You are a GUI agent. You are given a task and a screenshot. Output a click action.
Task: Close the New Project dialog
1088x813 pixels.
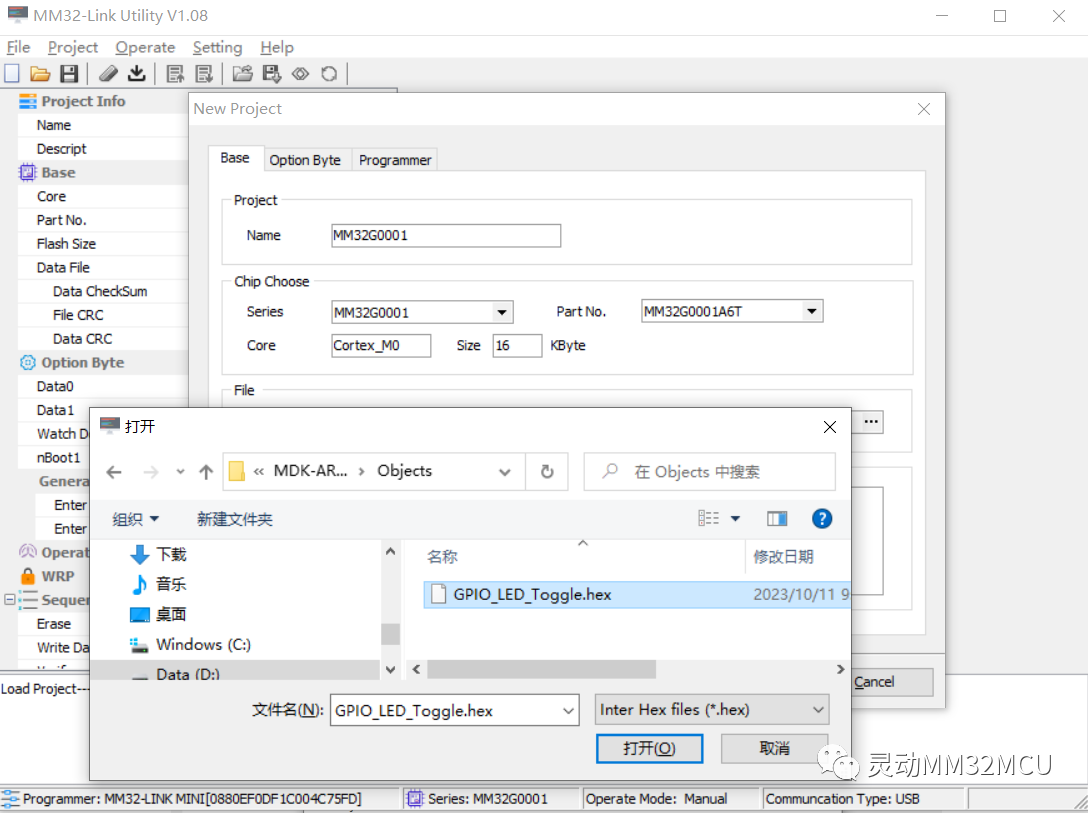click(924, 109)
